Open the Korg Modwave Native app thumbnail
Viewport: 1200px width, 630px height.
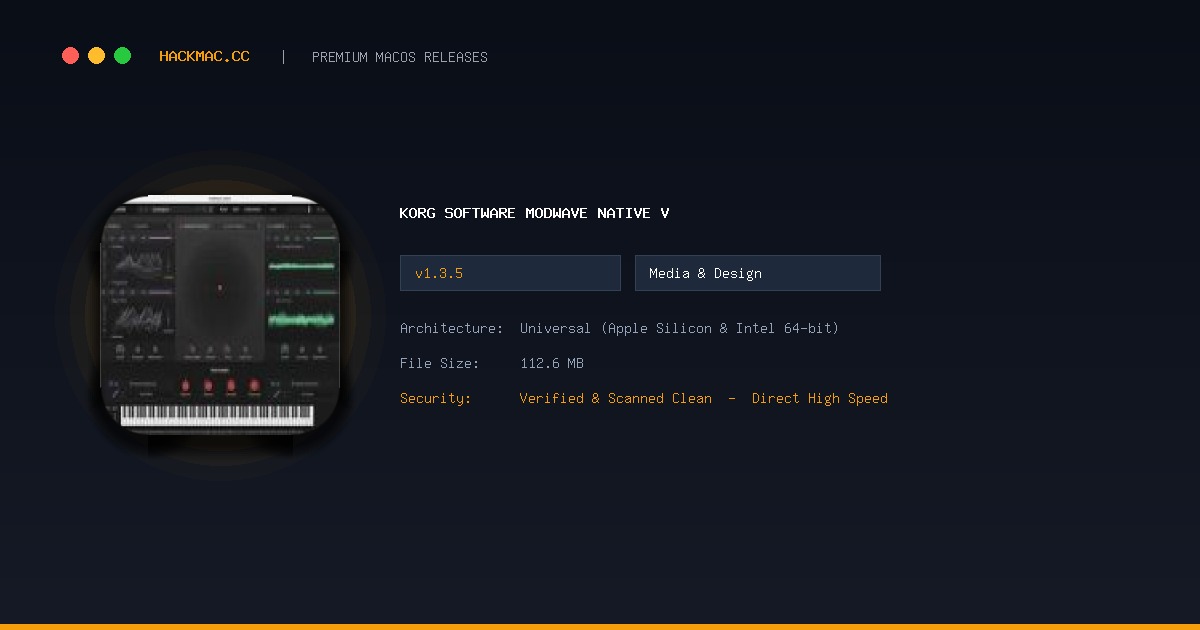tap(220, 315)
